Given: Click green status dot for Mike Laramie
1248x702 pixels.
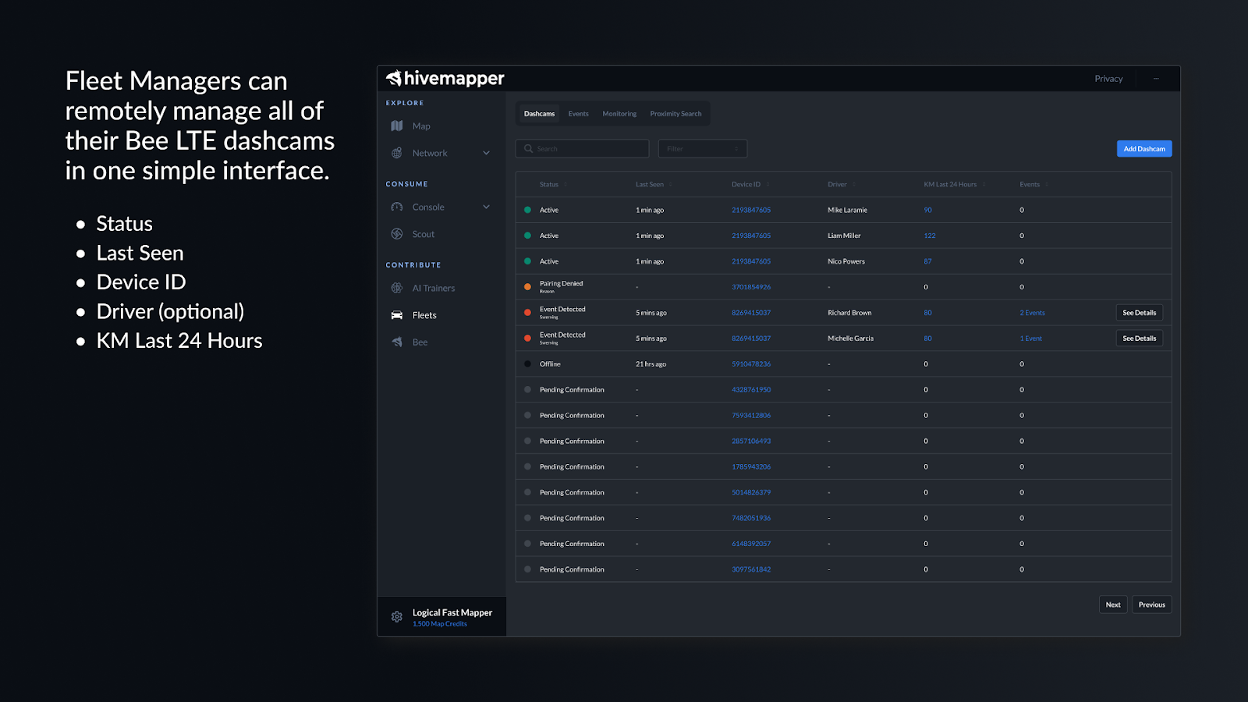Looking at the screenshot, I should pyautogui.click(x=527, y=210).
